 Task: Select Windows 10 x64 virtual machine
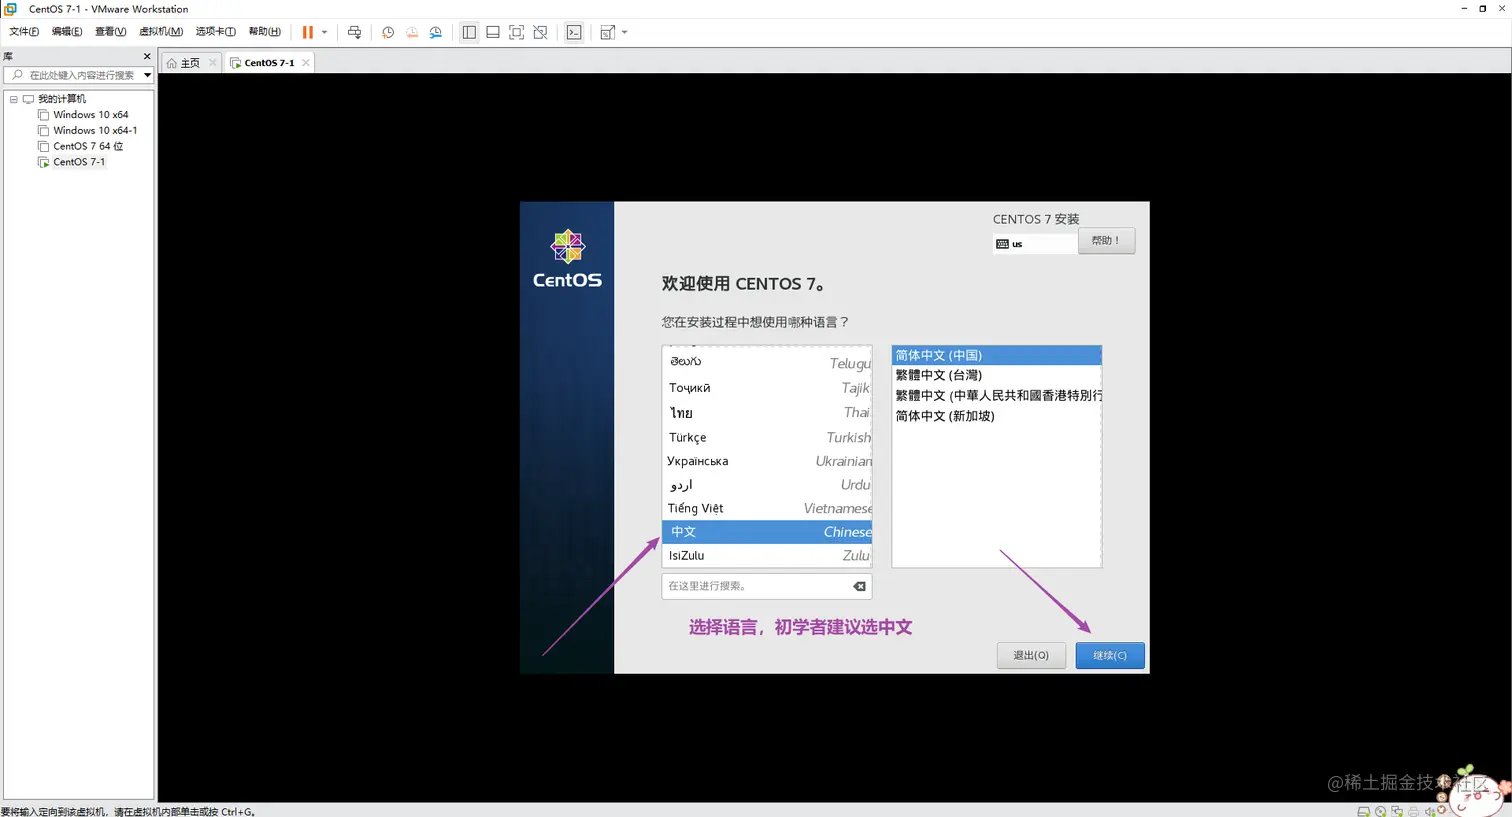click(91, 115)
